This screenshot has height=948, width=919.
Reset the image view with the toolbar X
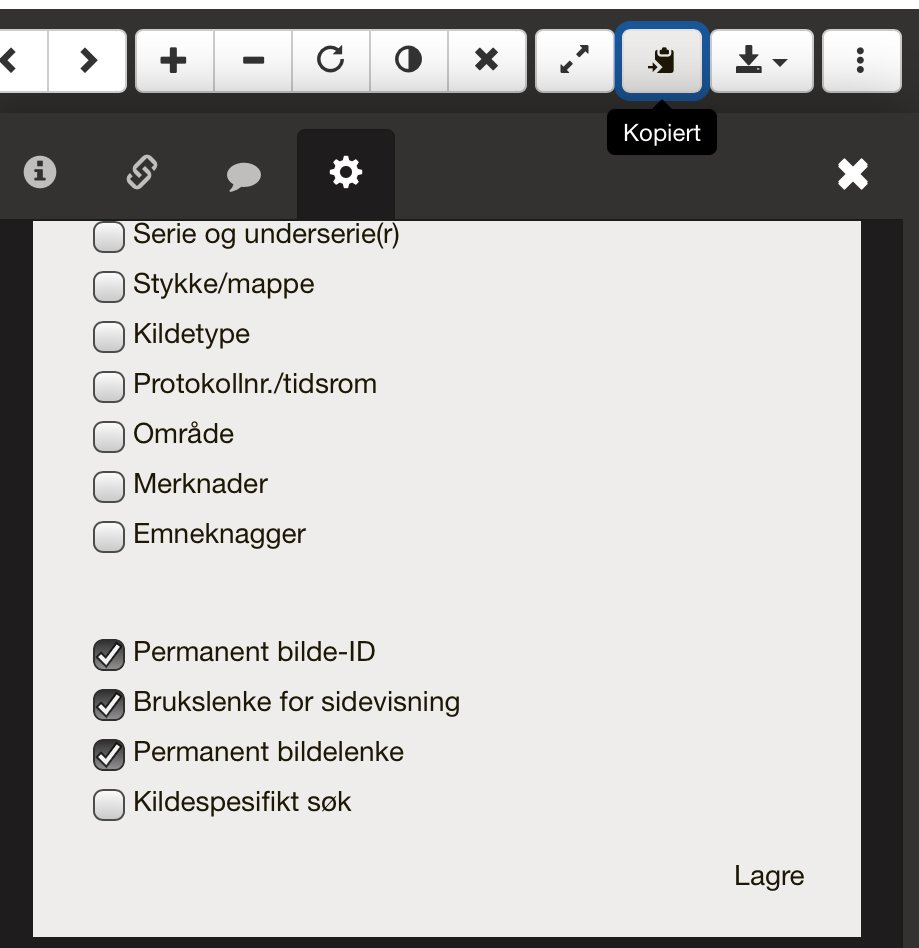[486, 61]
